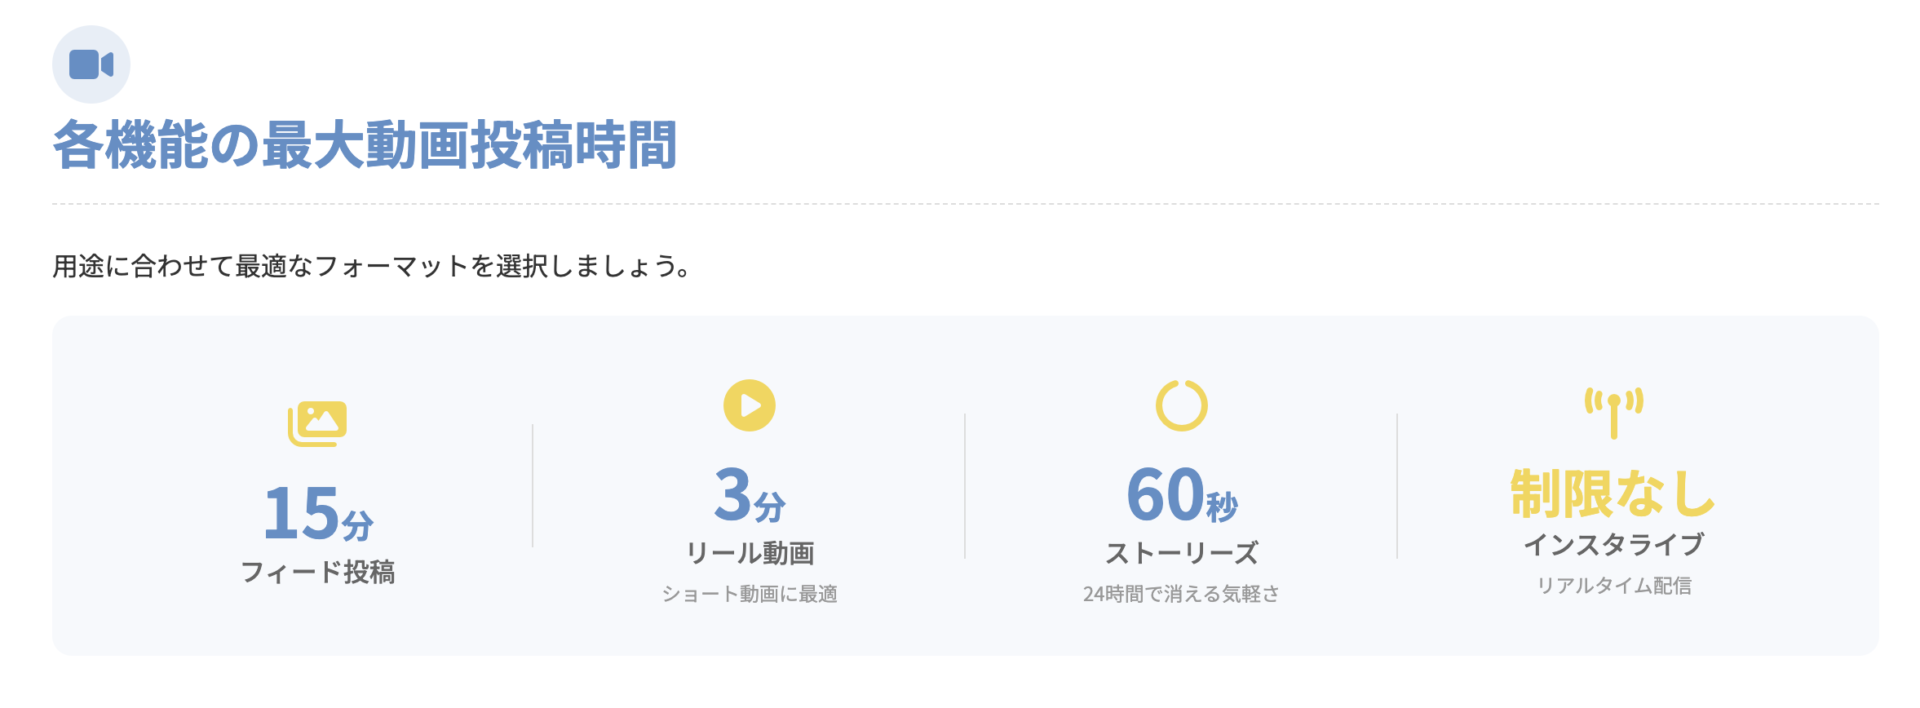Click the リール動画 label
The height and width of the screenshot is (708, 1920).
tap(749, 553)
